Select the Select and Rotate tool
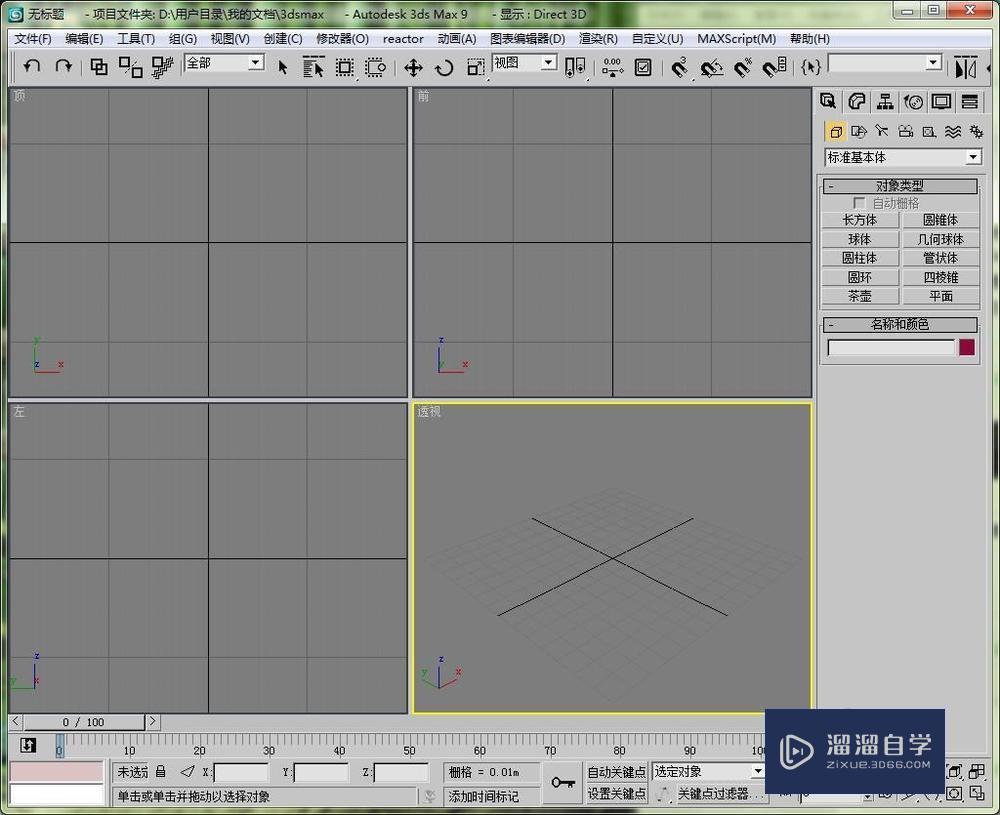The width and height of the screenshot is (1000, 815). 443,67
